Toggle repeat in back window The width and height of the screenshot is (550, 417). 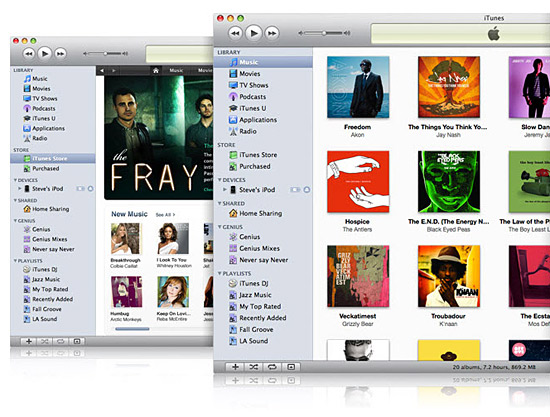[61, 341]
